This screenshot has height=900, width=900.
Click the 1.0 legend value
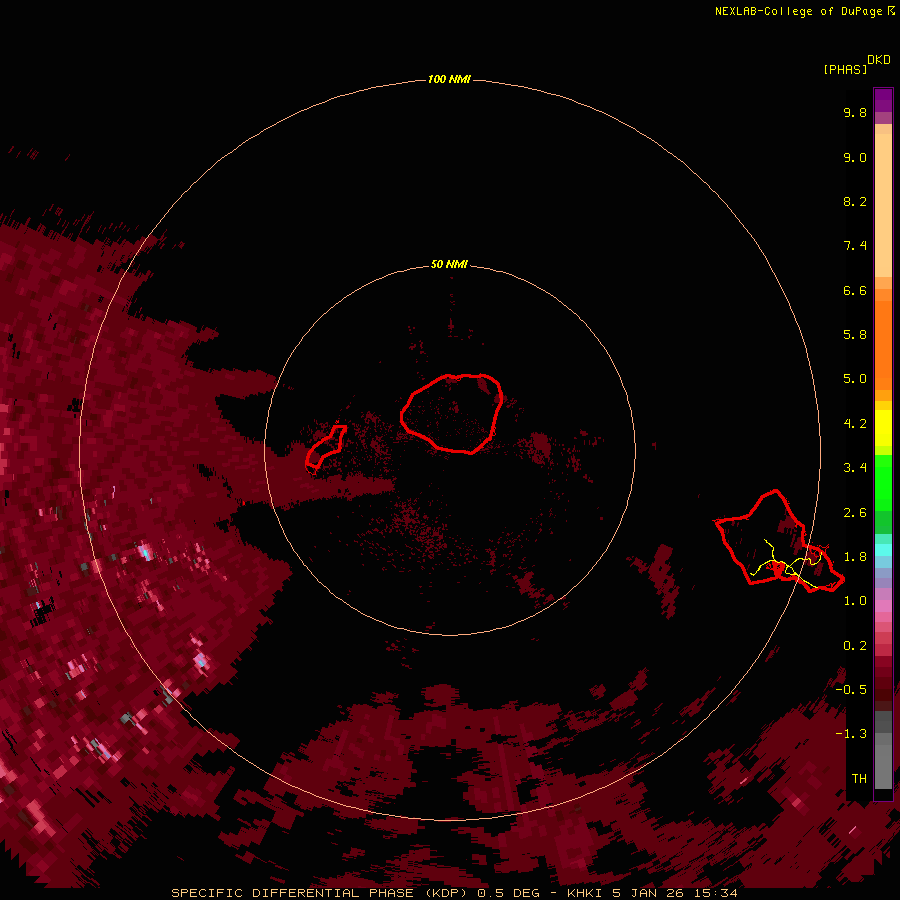point(855,601)
